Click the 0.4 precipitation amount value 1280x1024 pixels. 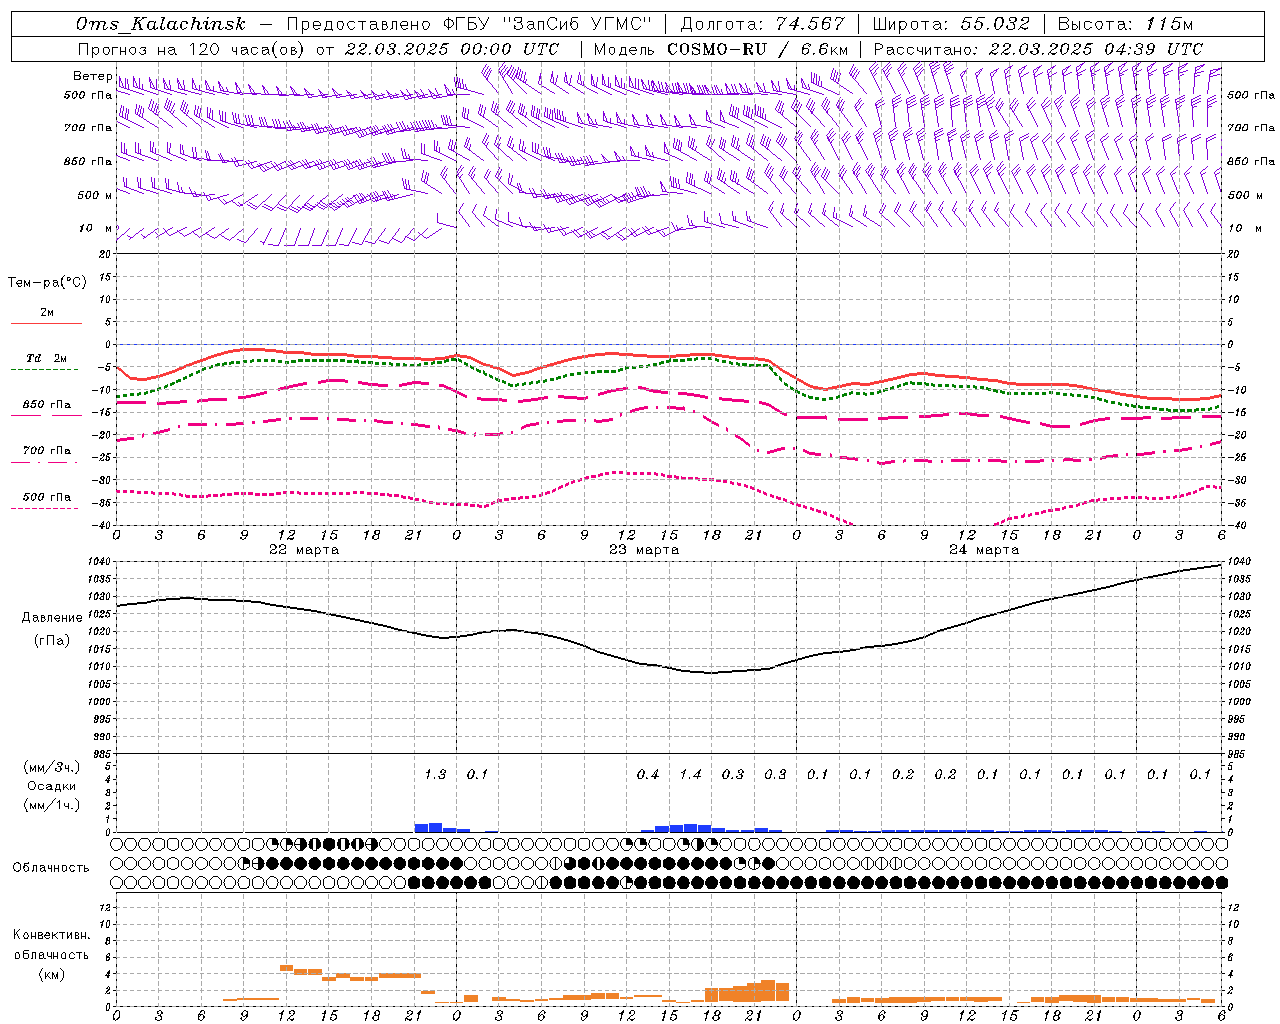648,775
